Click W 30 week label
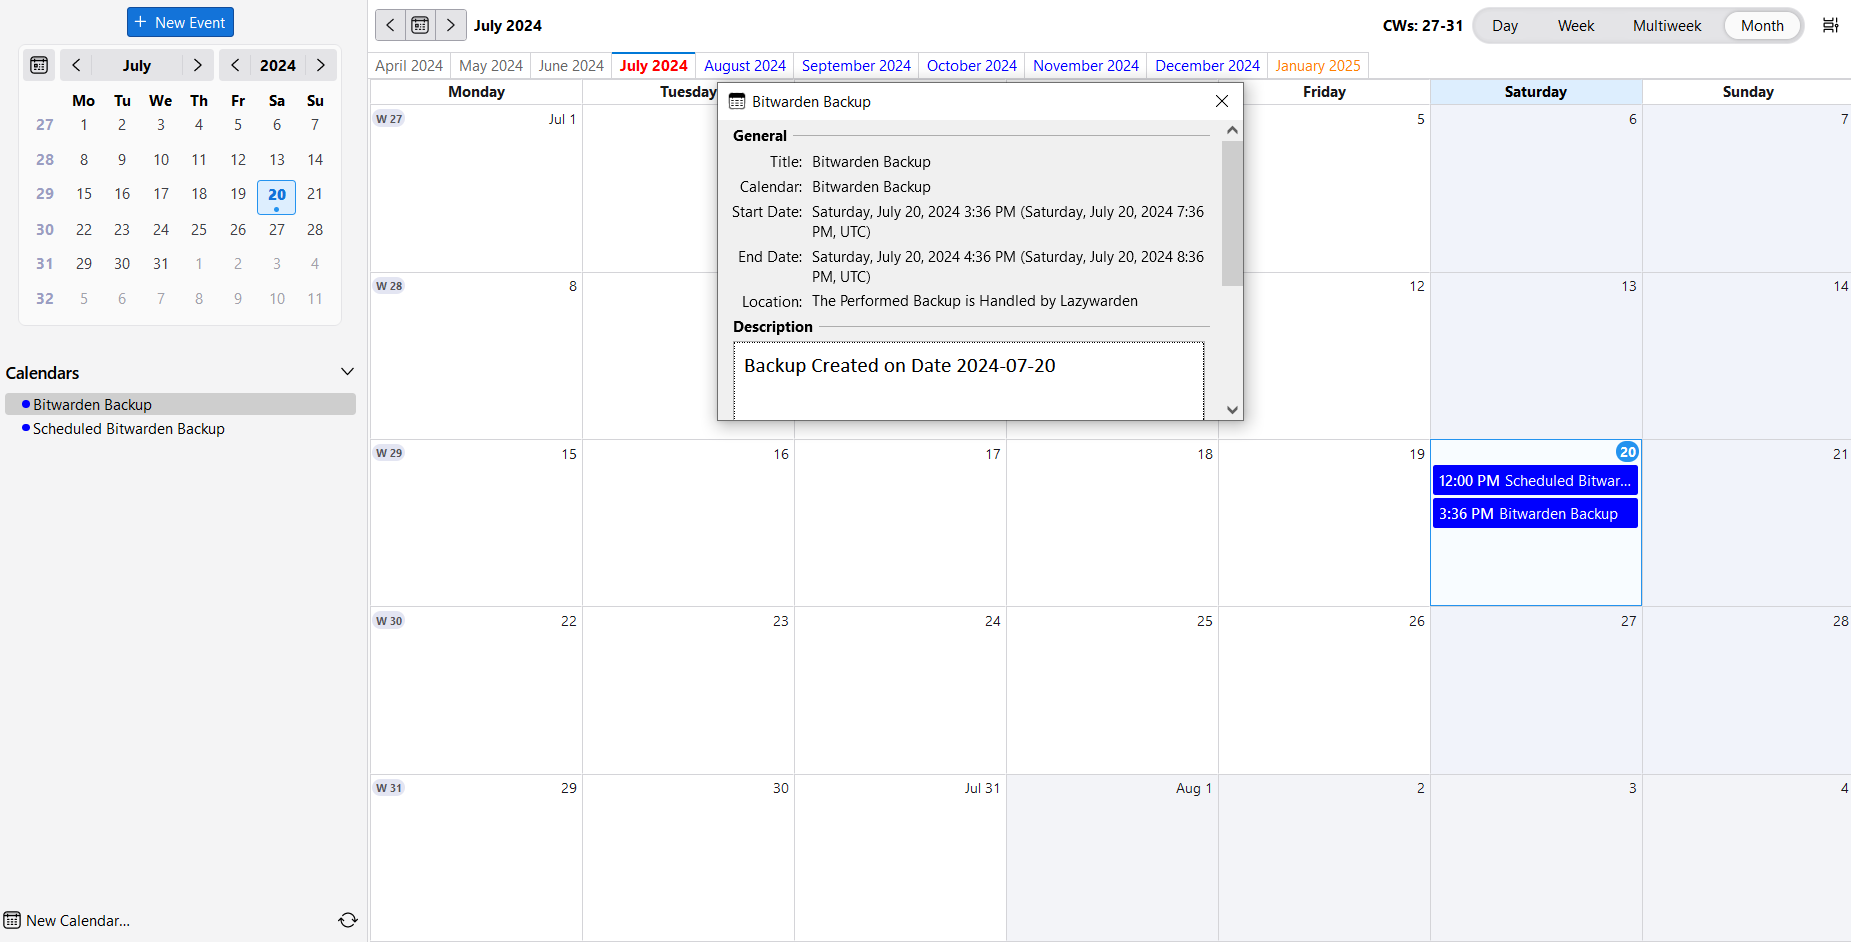This screenshot has height=942, width=1851. point(389,621)
